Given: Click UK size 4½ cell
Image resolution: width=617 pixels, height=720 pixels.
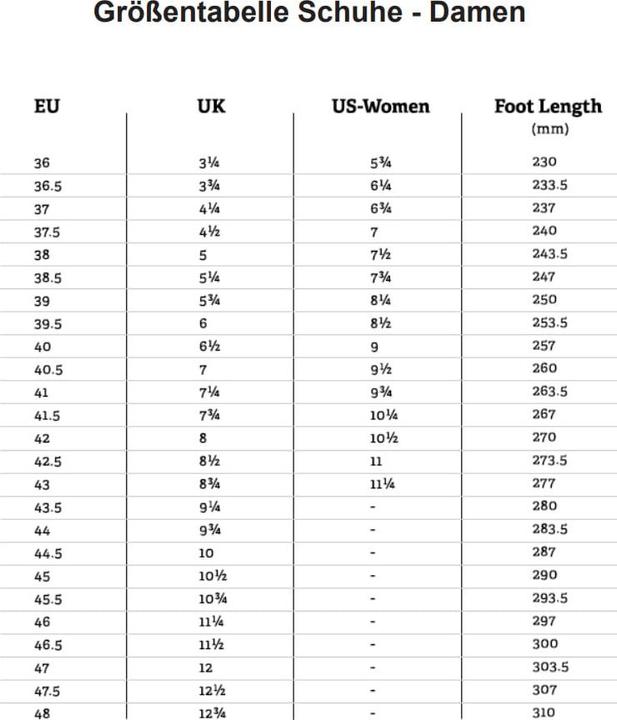Looking at the screenshot, I should [x=209, y=232].
